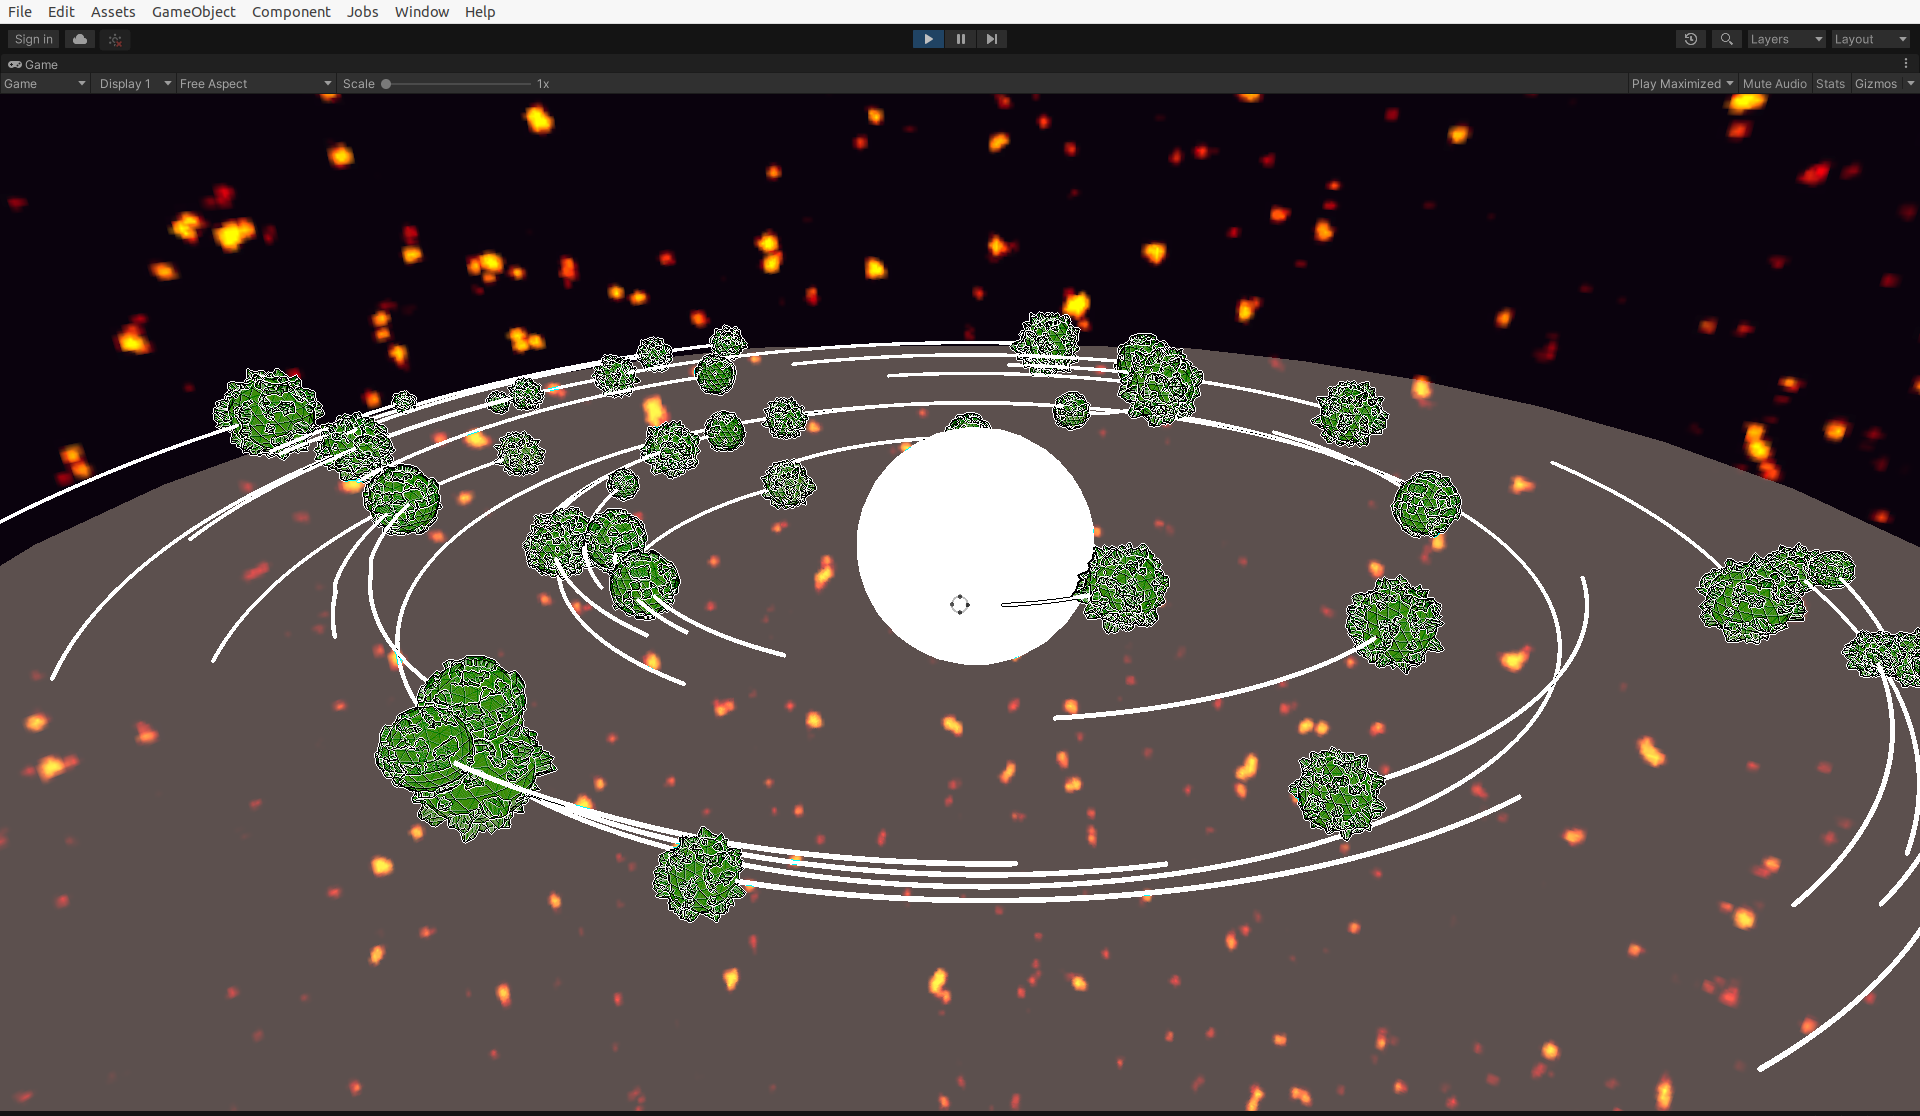The image size is (1920, 1116).
Task: Toggle Mute Audio in Game view
Action: pyautogui.click(x=1774, y=84)
